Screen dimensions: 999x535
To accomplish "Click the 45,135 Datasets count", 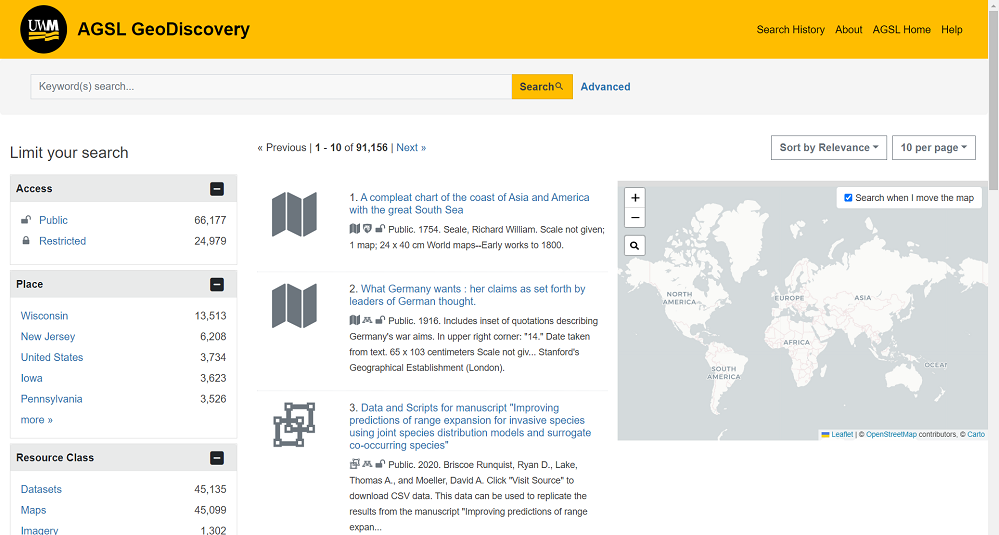I will click(x=210, y=489).
